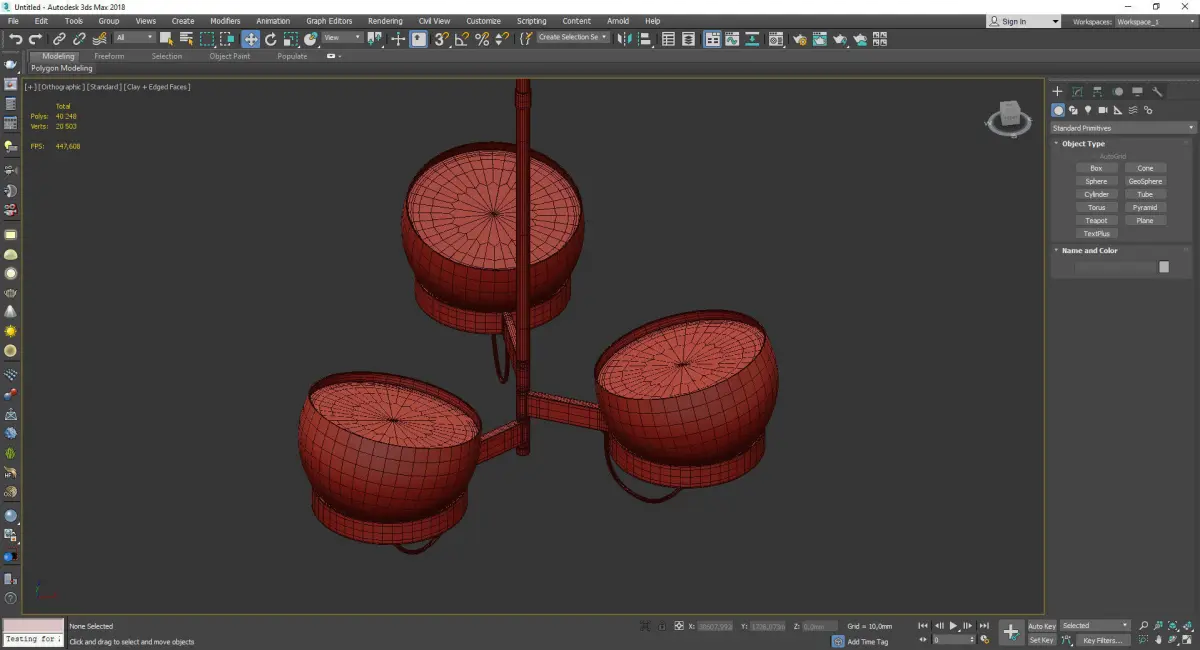Image resolution: width=1200 pixels, height=650 pixels.
Task: Click the object color swatch
Action: [1164, 267]
